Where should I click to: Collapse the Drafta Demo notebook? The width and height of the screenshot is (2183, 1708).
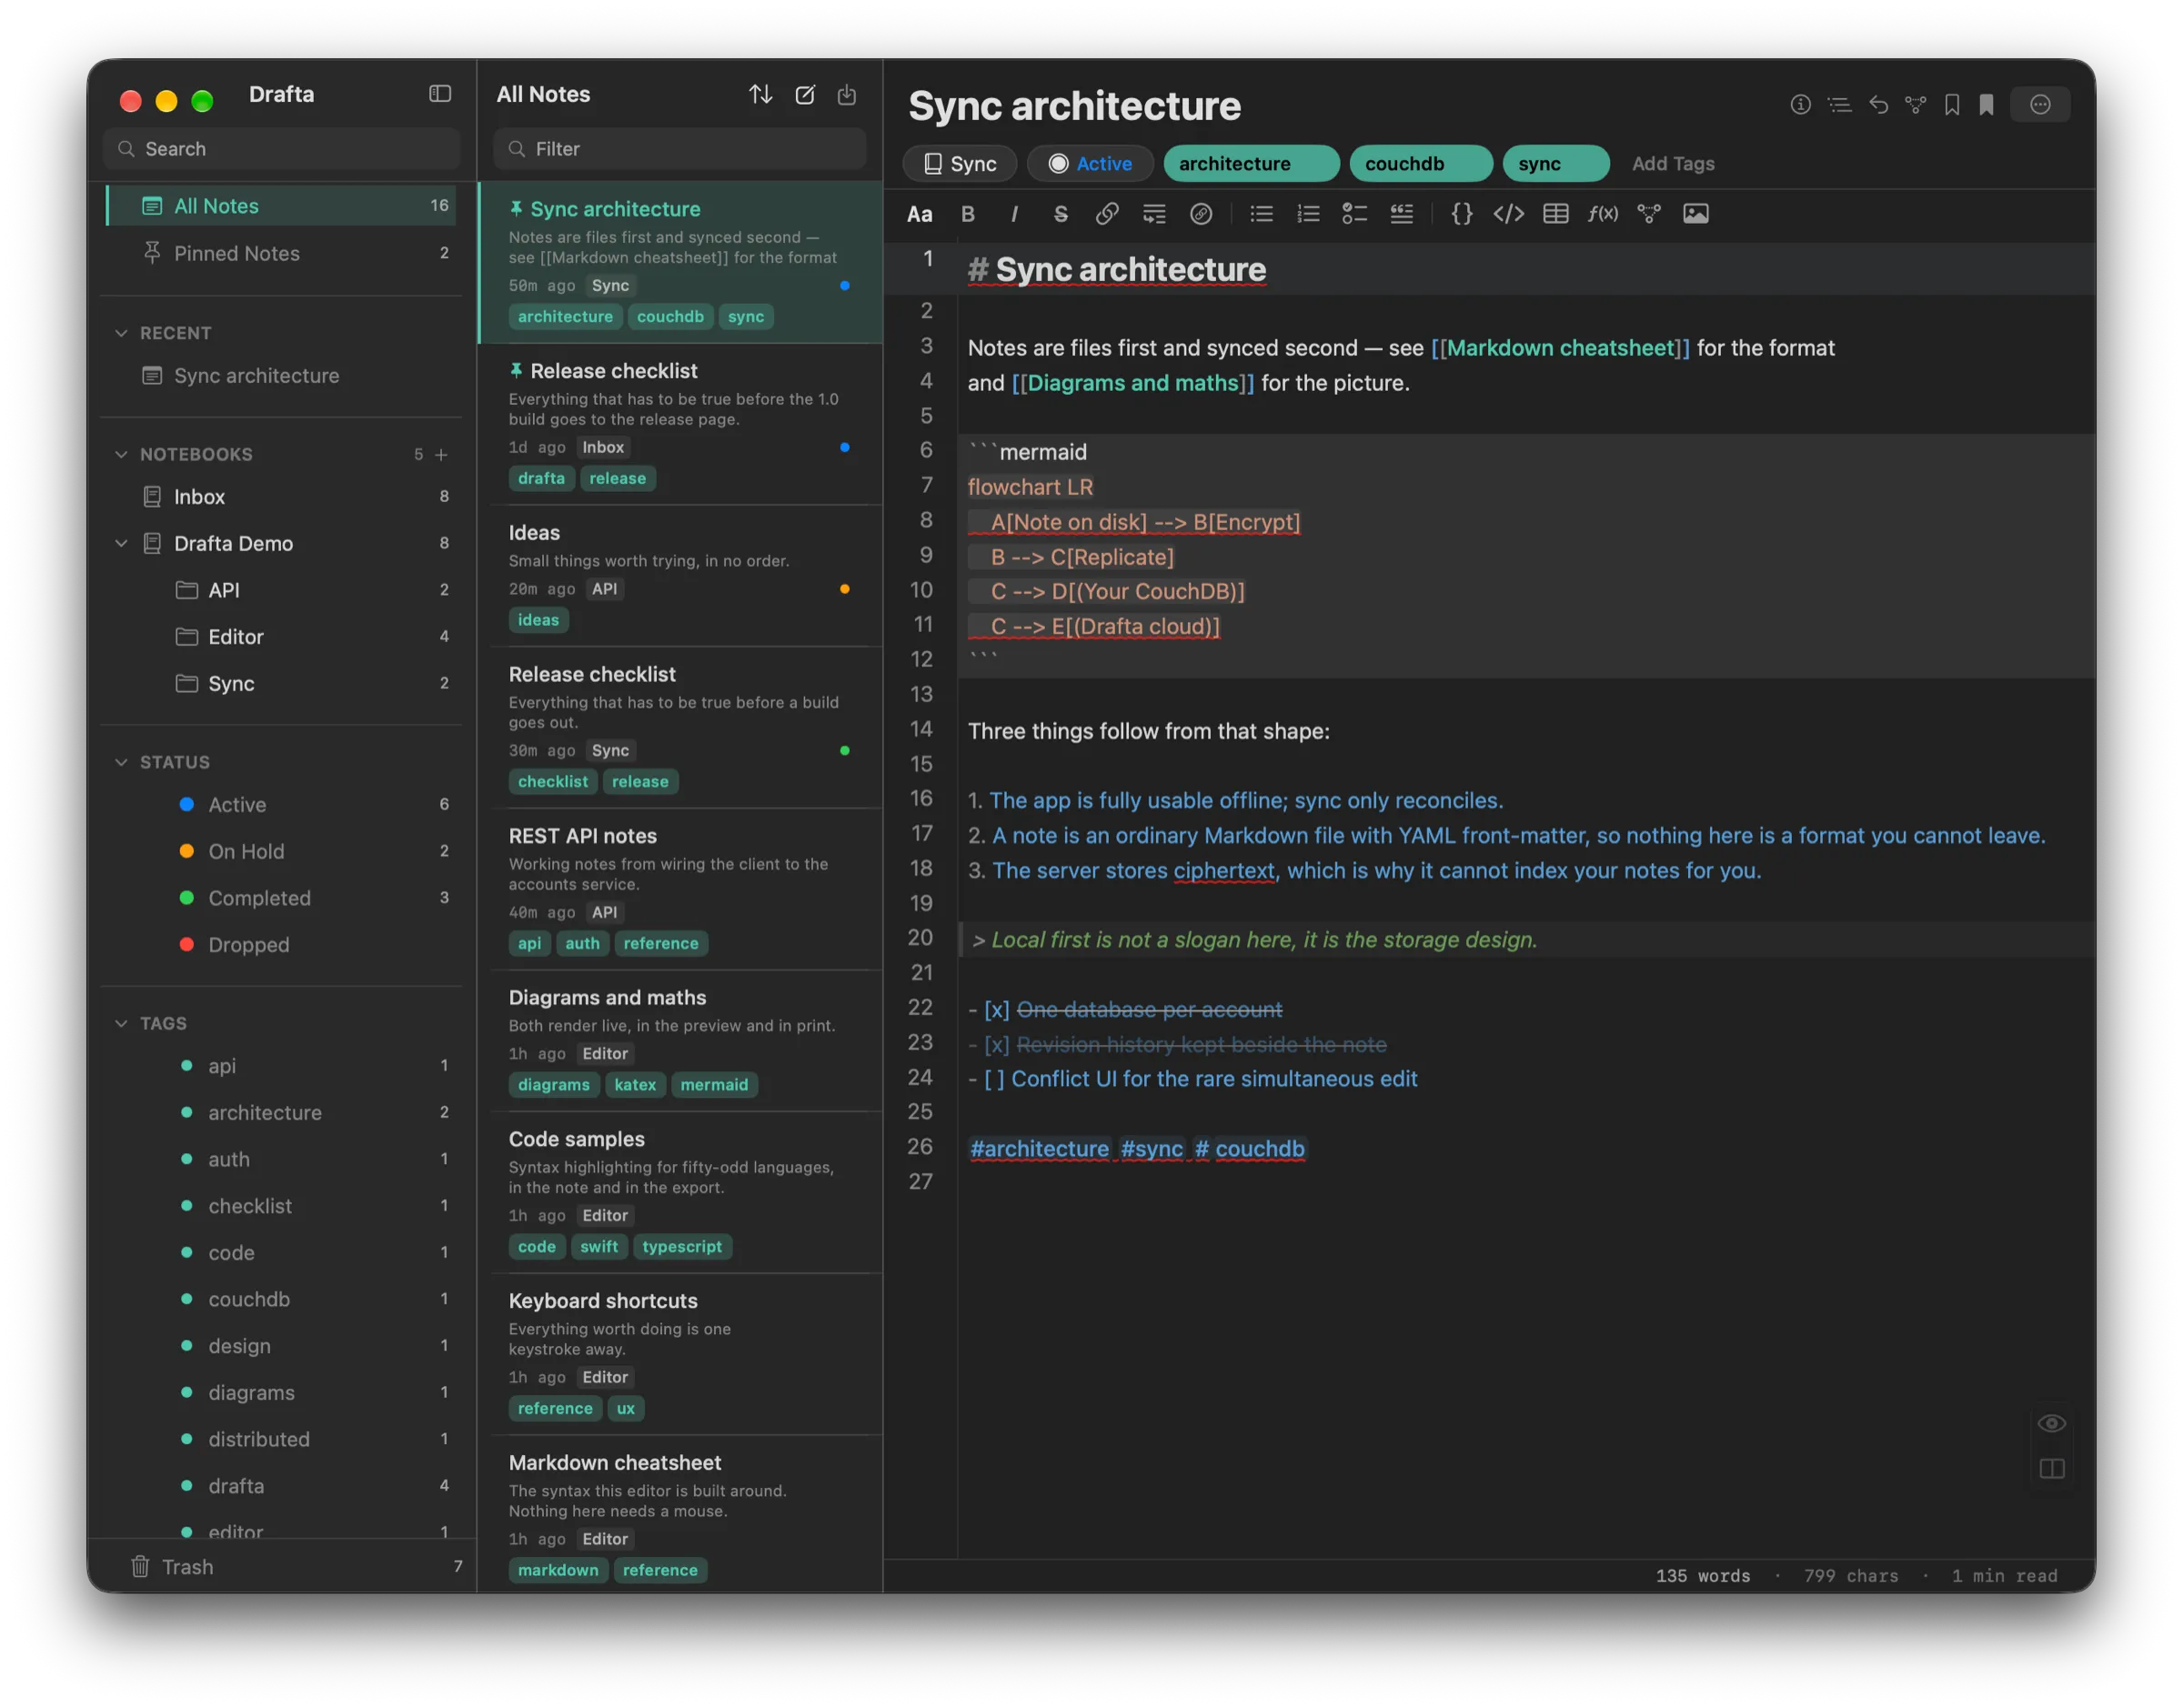(121, 544)
